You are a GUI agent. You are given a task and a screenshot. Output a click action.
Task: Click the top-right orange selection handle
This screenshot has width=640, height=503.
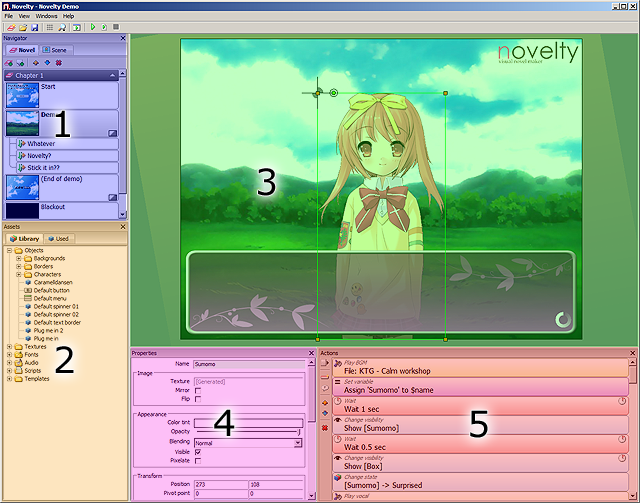coord(445,93)
